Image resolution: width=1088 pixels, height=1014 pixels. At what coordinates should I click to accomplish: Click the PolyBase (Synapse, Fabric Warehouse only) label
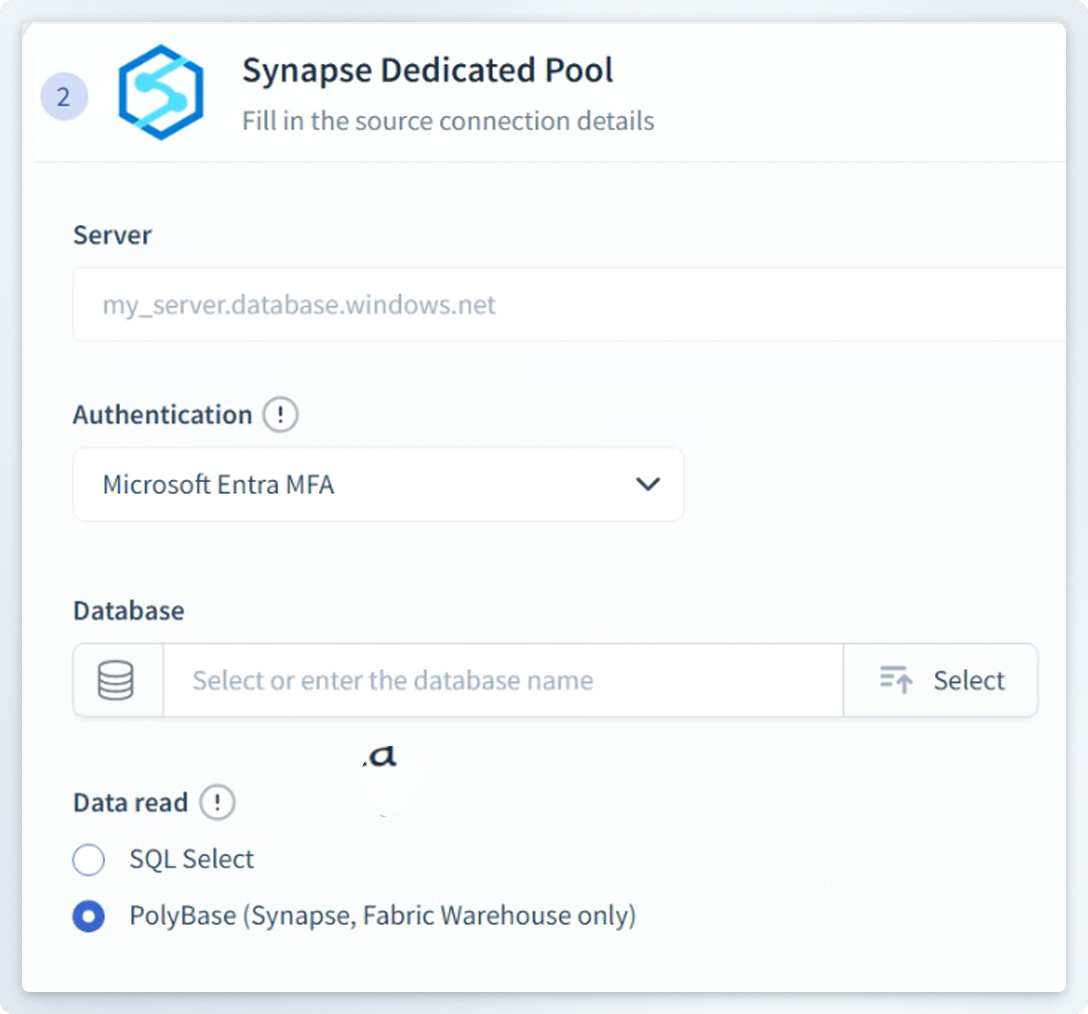point(382,915)
